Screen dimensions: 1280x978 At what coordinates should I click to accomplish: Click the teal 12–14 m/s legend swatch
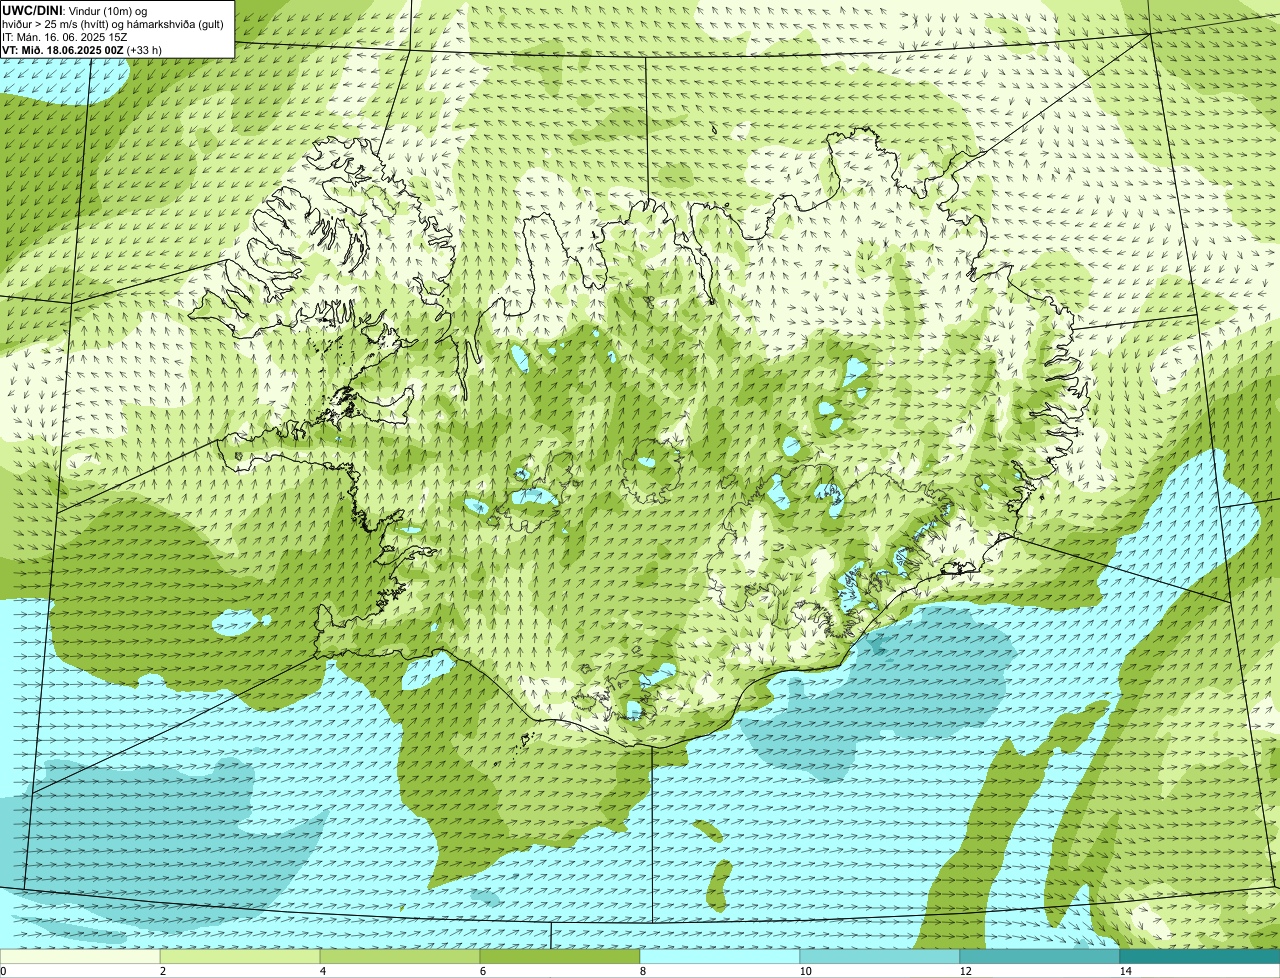coord(1040,956)
